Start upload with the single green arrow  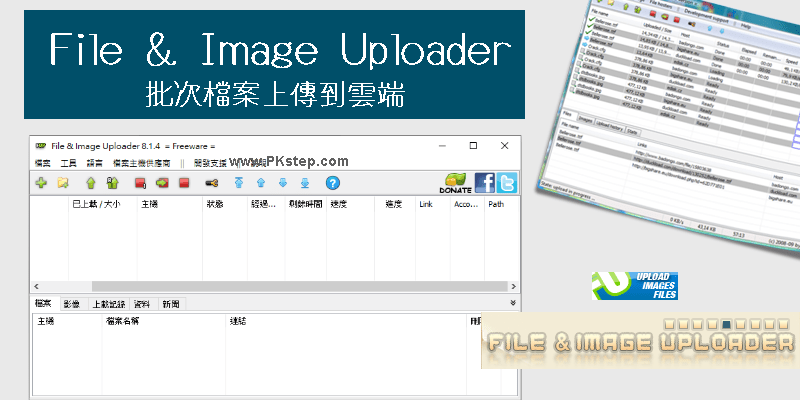tap(91, 183)
